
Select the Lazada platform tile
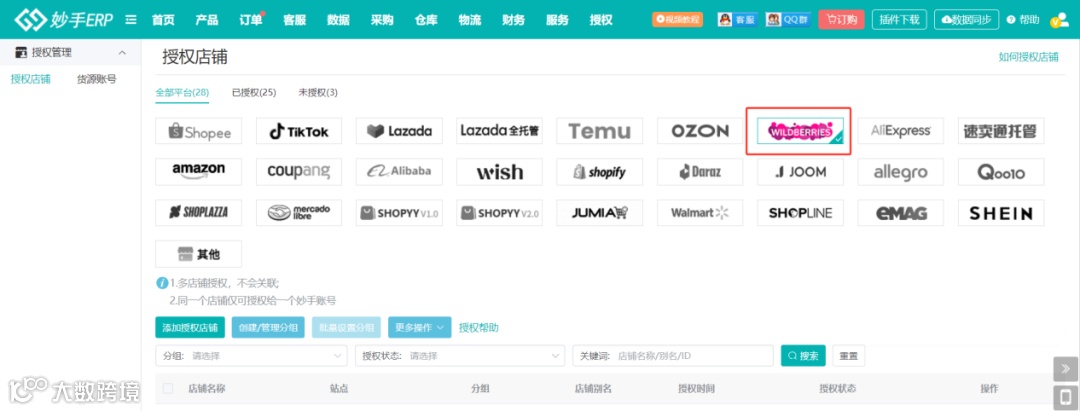(399, 131)
